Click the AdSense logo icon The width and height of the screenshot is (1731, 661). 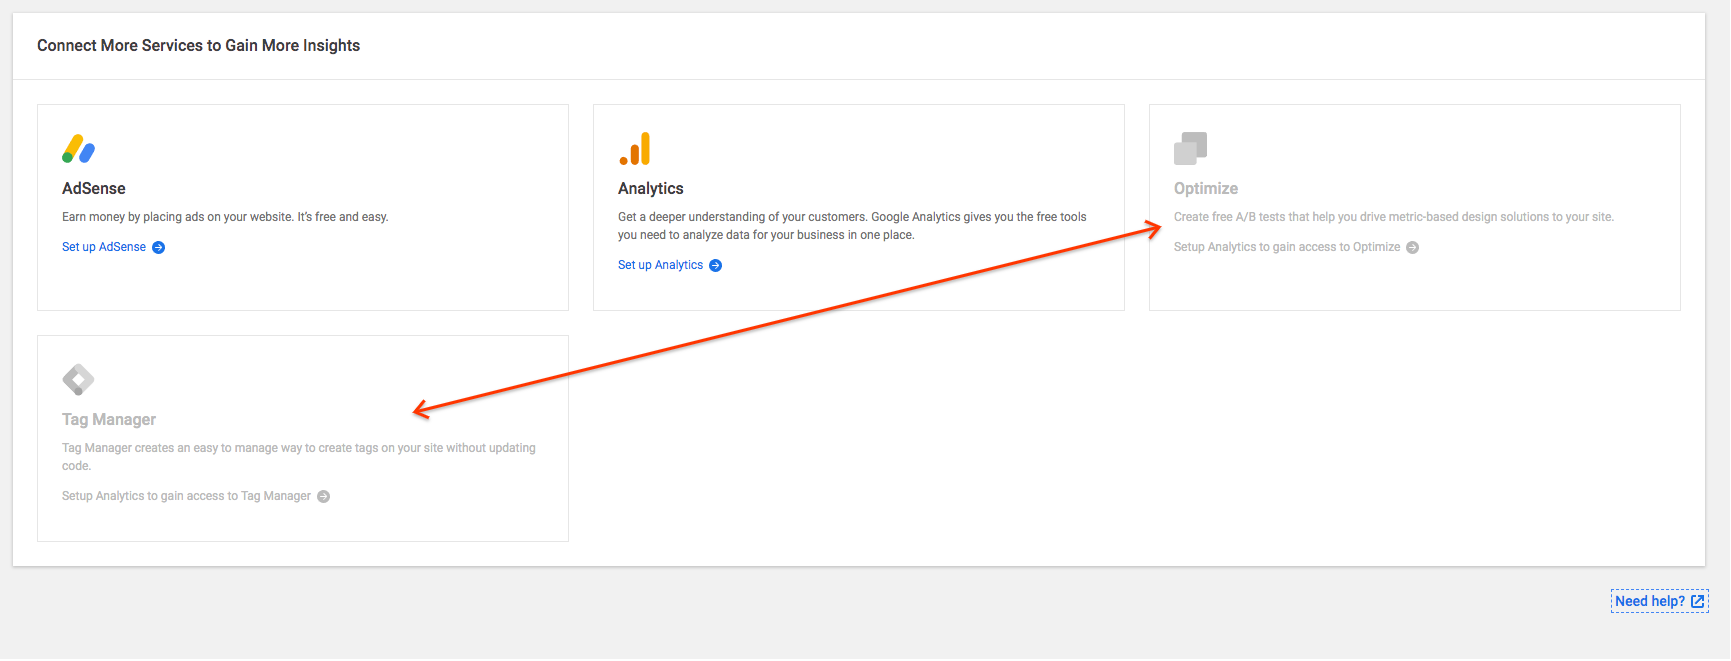click(x=79, y=149)
